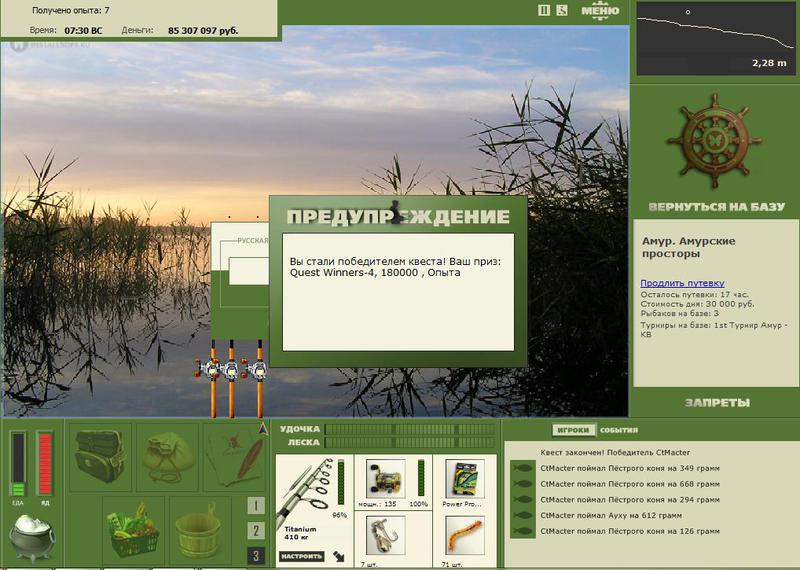Click the УДОЧКА tension bar

410,429
